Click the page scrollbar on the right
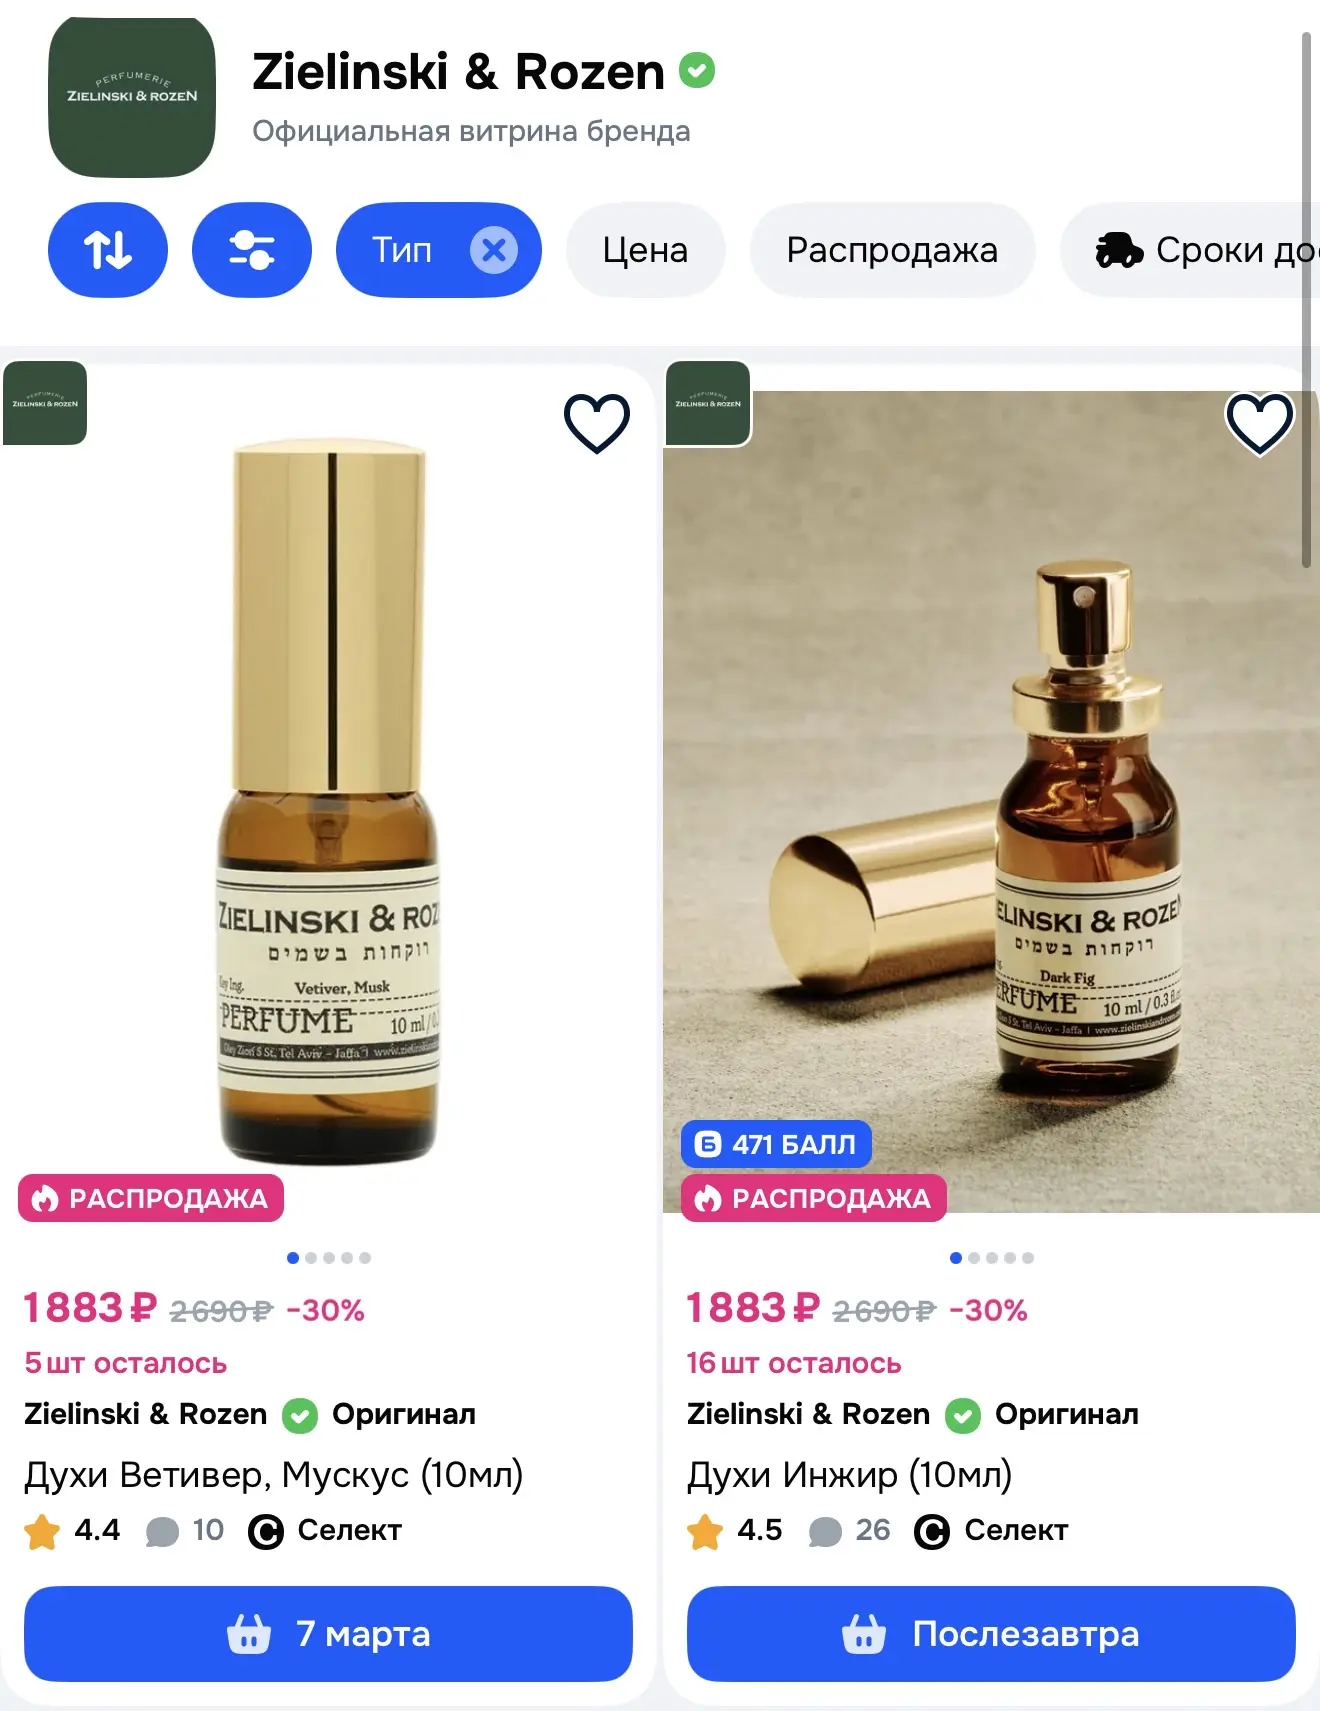 (x=1306, y=300)
